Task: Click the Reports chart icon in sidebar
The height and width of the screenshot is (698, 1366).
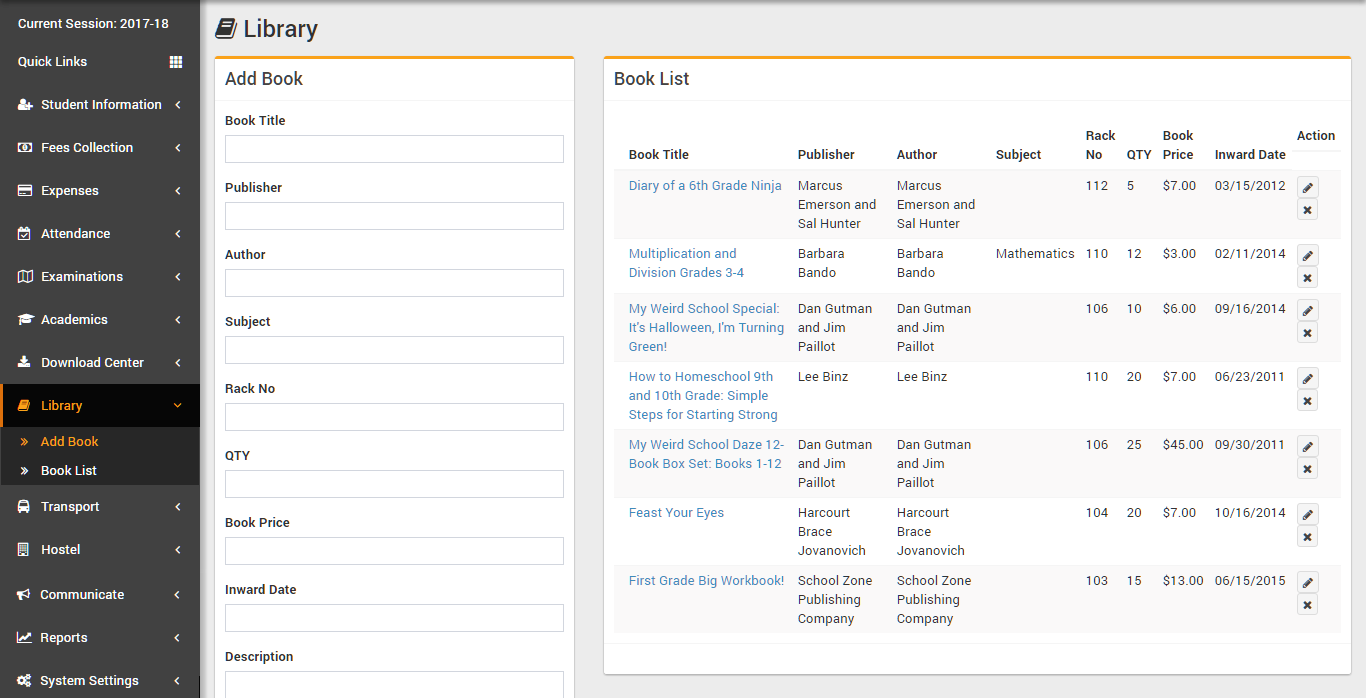Action: (x=24, y=638)
